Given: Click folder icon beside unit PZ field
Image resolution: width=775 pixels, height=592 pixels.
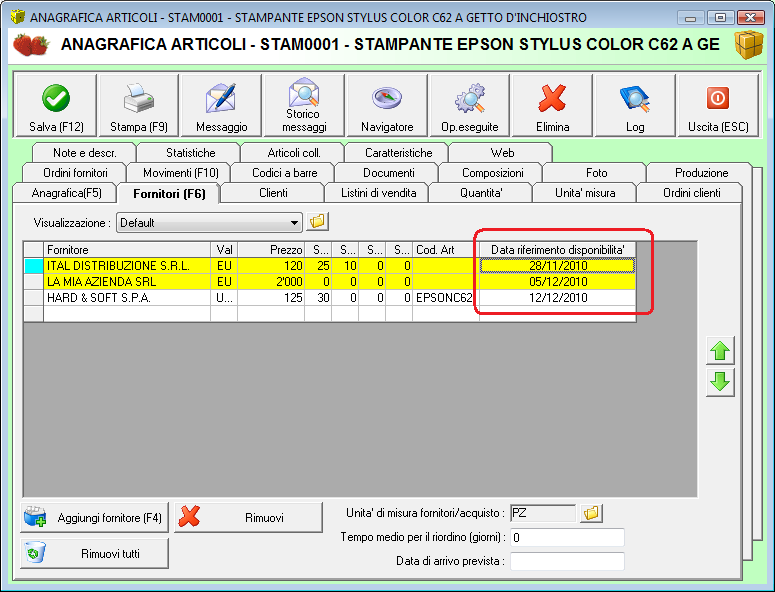Looking at the screenshot, I should [x=591, y=513].
